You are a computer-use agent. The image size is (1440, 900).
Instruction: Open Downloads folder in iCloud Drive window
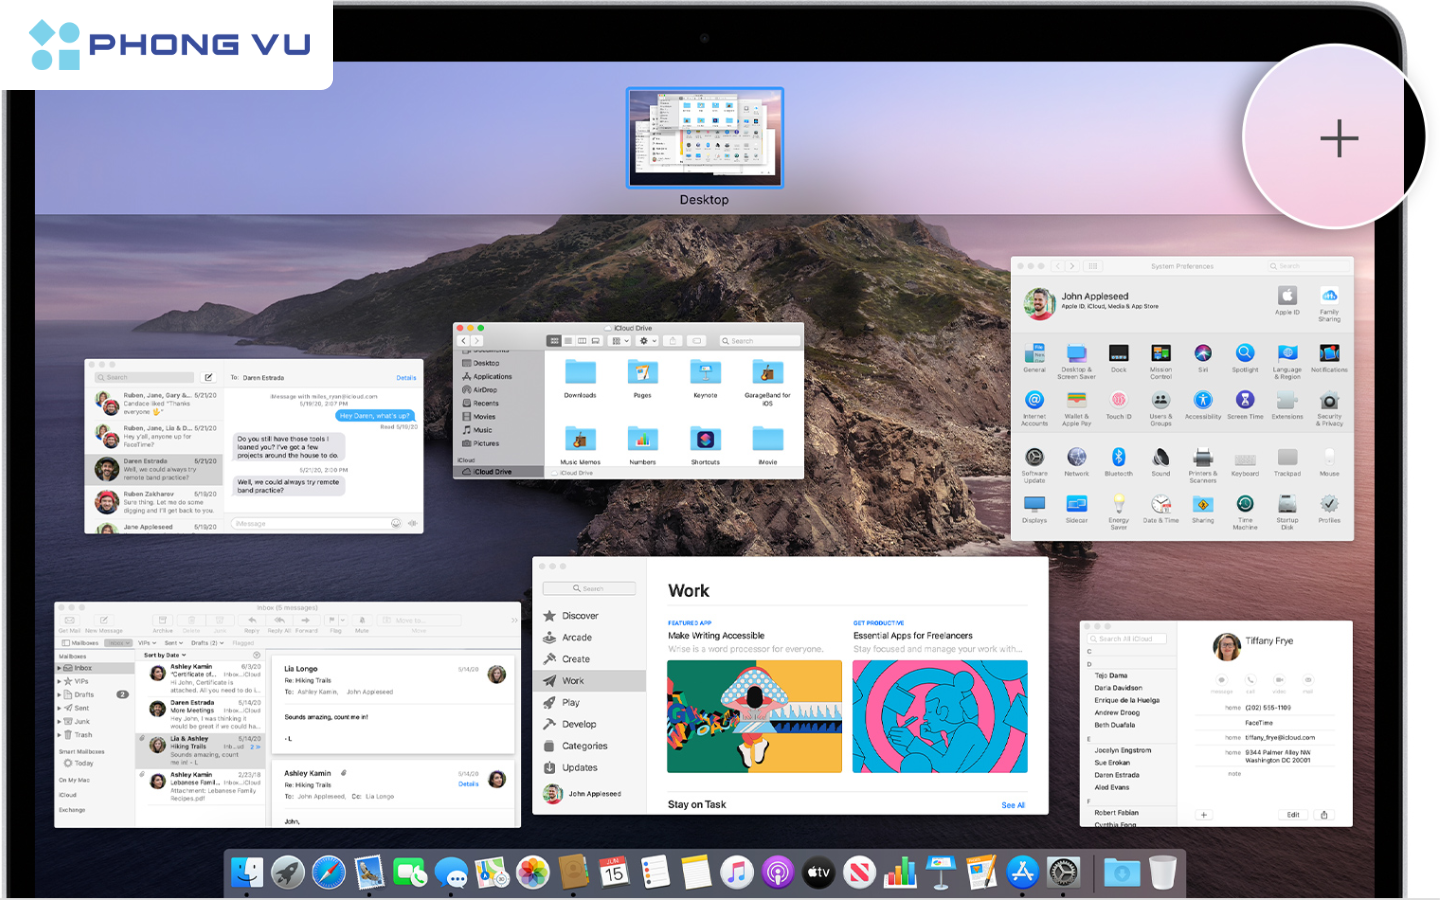tap(580, 379)
